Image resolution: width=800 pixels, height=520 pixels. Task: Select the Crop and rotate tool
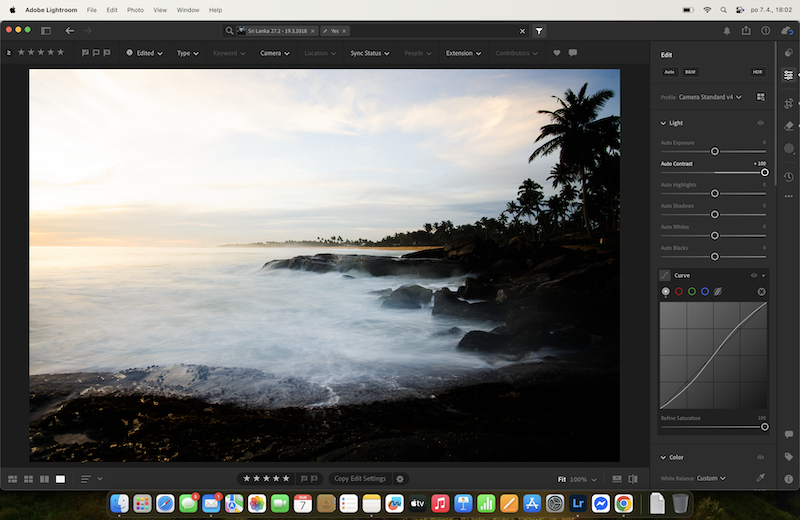(789, 104)
